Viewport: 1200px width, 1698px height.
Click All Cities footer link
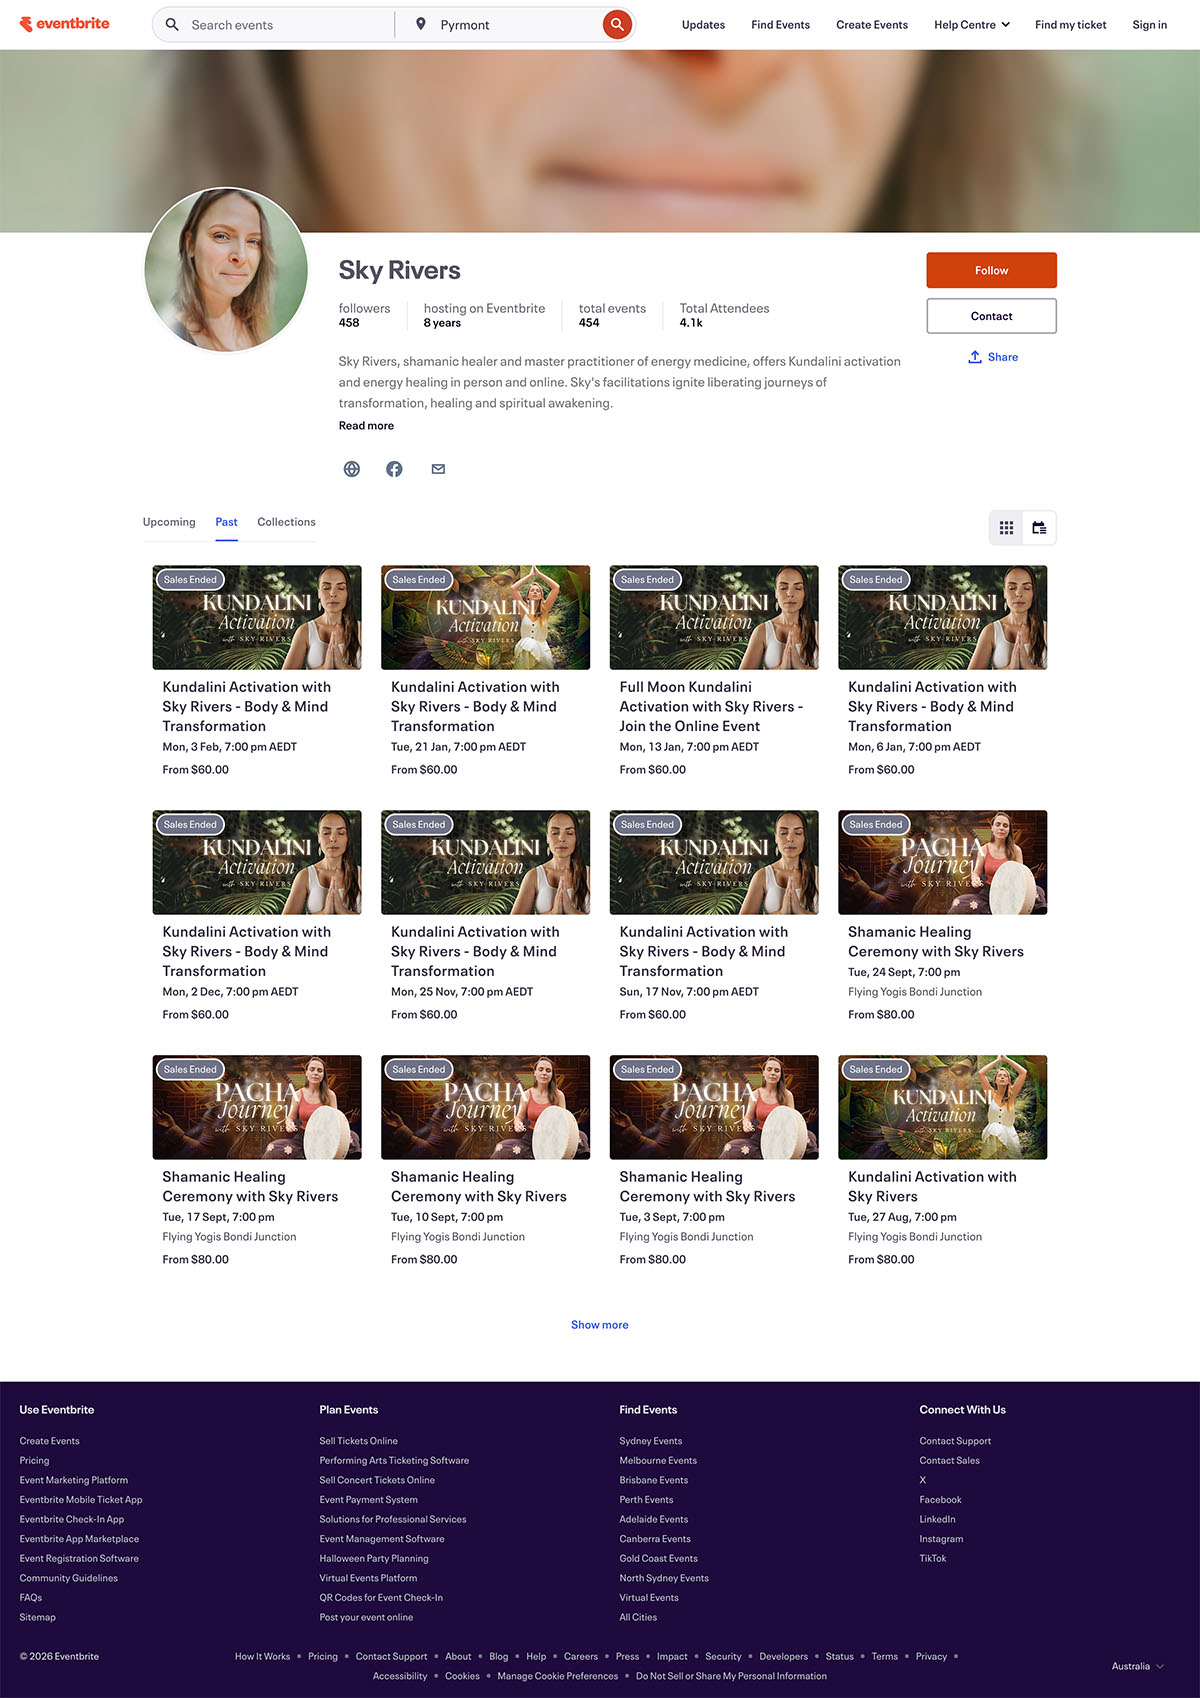(638, 1617)
